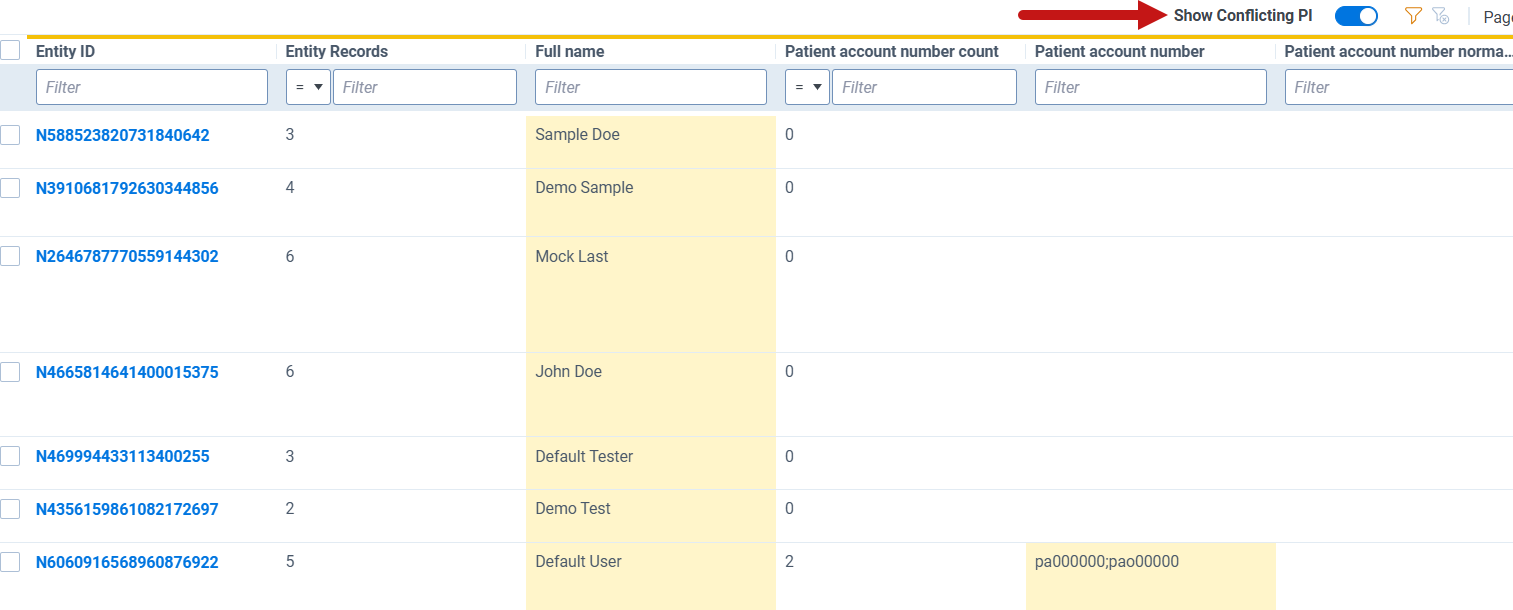
Task: Open entity N4356159861082172697
Action: [x=127, y=509]
